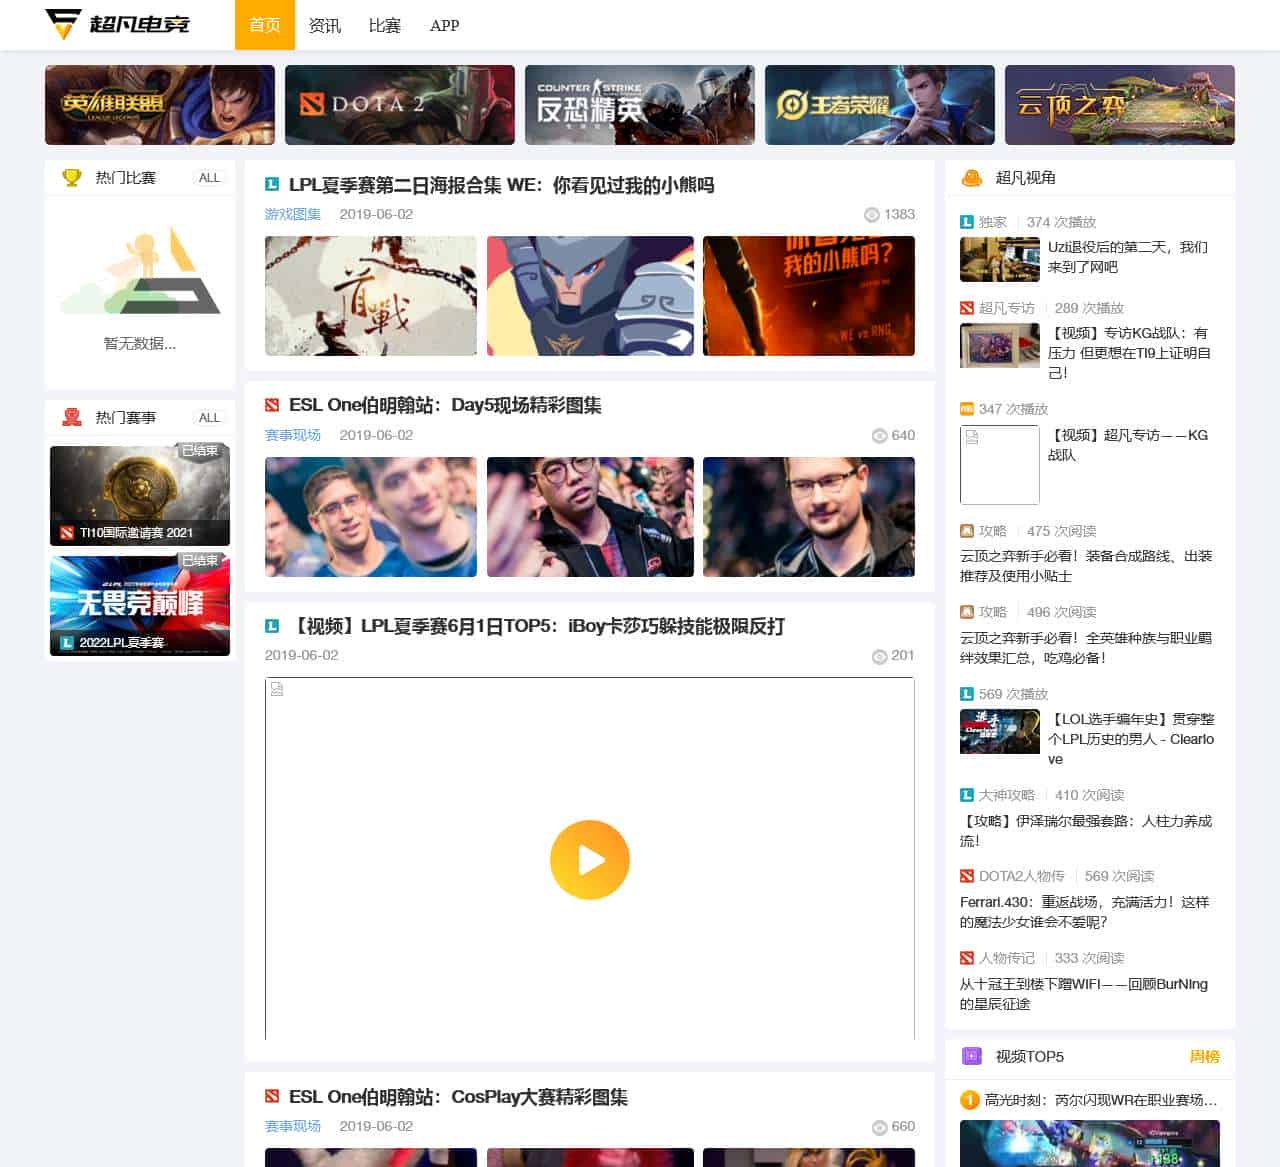Click the LoL icon beside 569 次播放

point(967,694)
